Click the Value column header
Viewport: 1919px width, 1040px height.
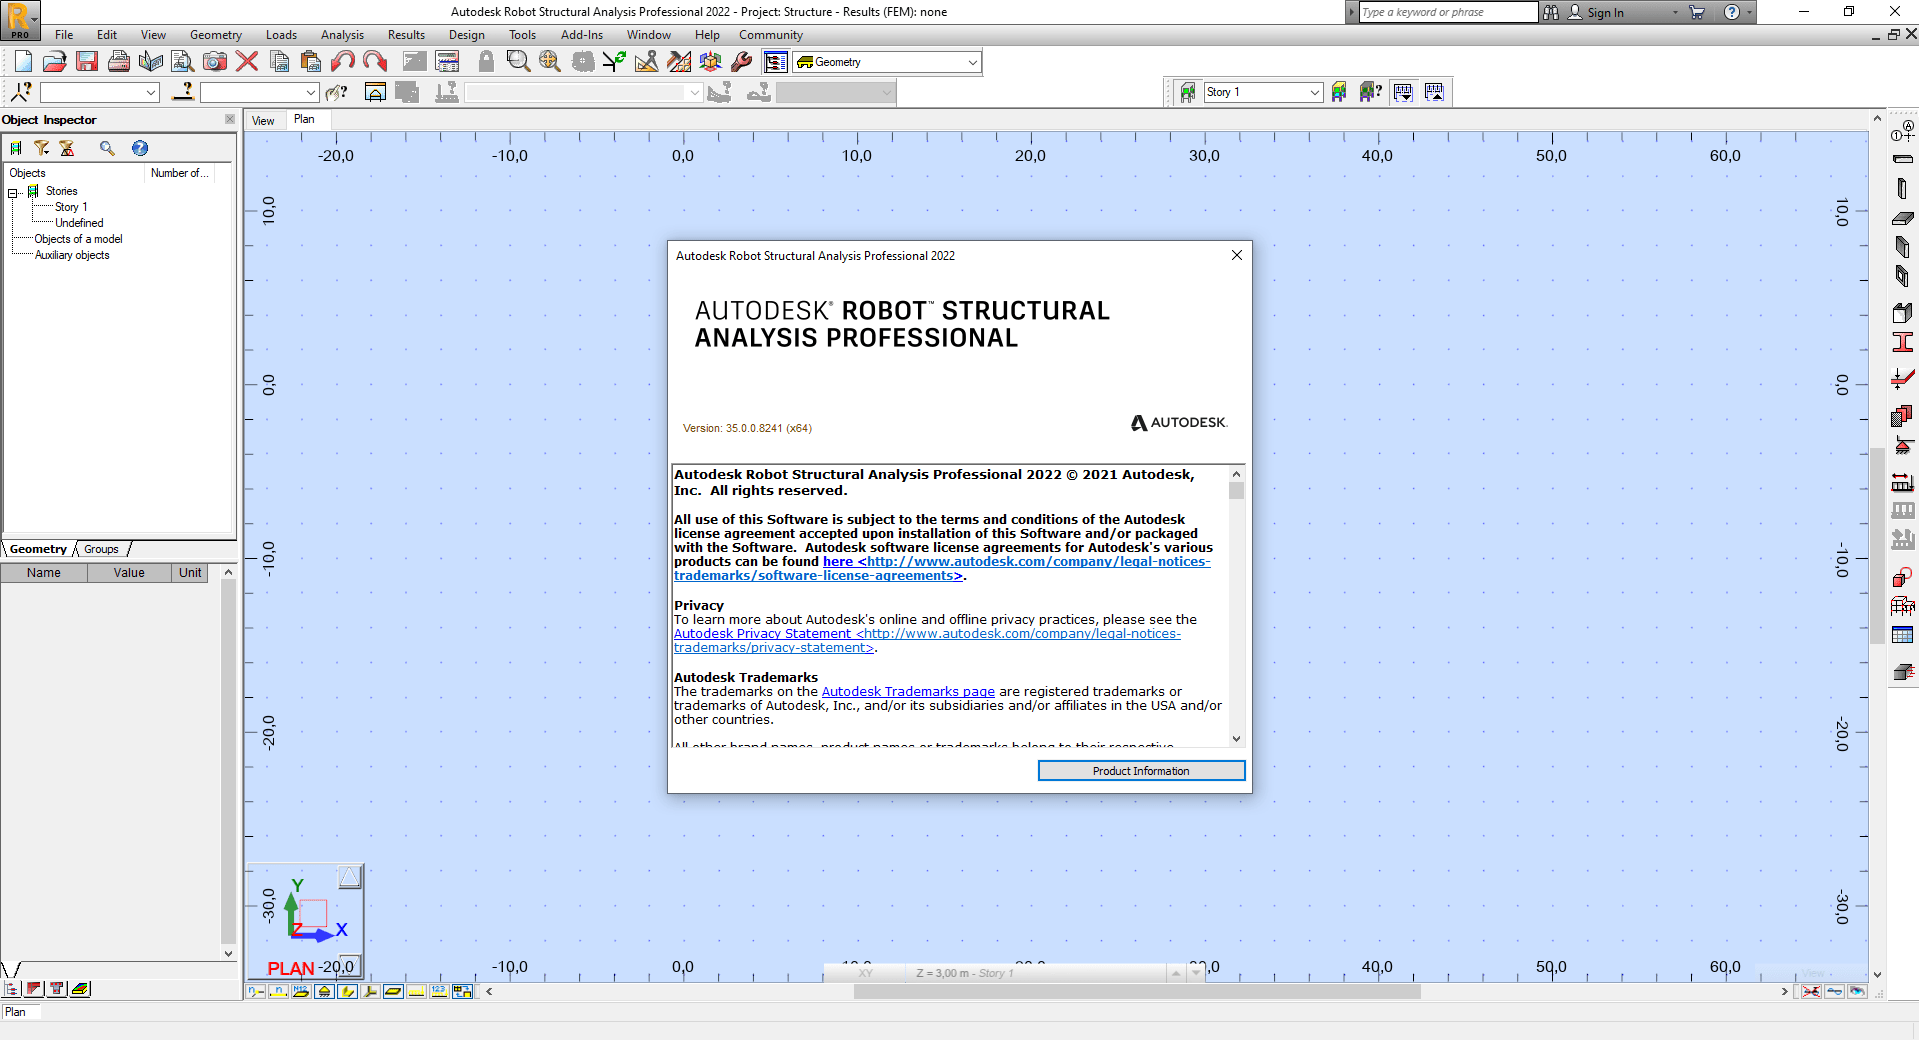pyautogui.click(x=129, y=573)
